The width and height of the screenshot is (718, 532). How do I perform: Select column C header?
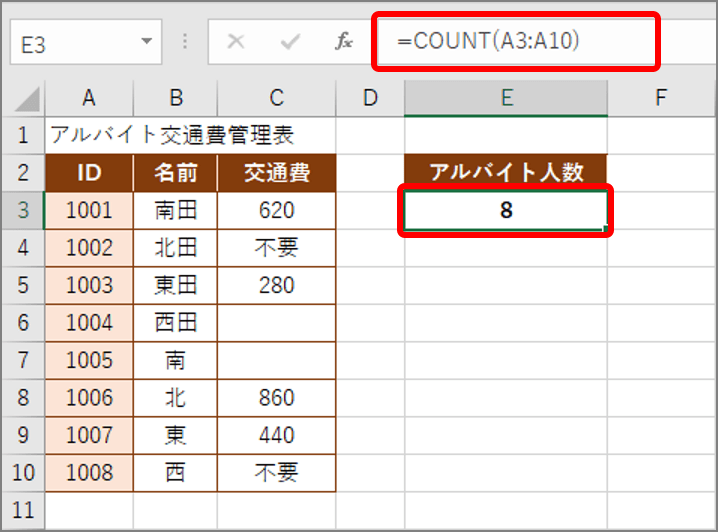(277, 98)
